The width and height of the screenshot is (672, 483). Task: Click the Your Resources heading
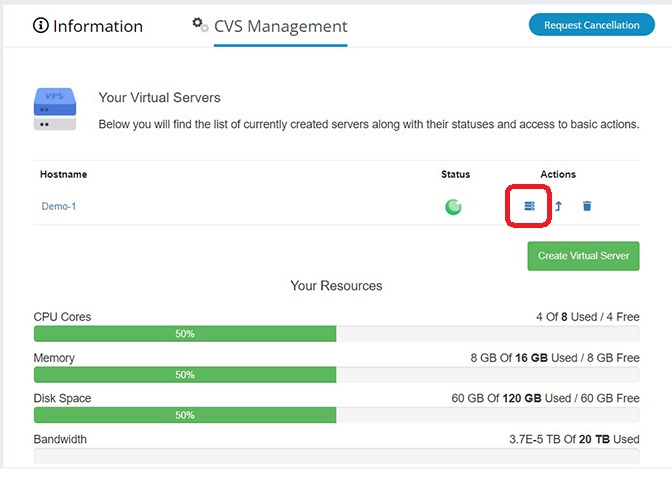point(336,286)
